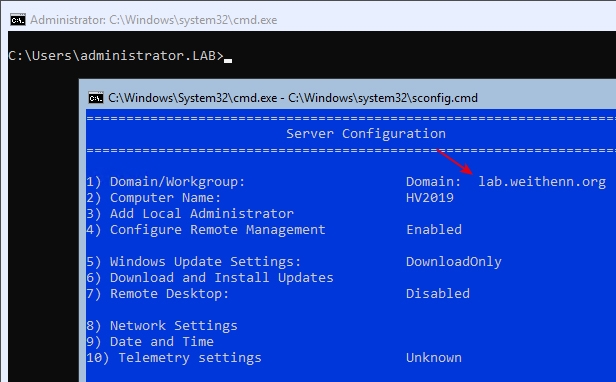The width and height of the screenshot is (616, 382).
Task: Click the Network Settings entry
Action: point(162,326)
